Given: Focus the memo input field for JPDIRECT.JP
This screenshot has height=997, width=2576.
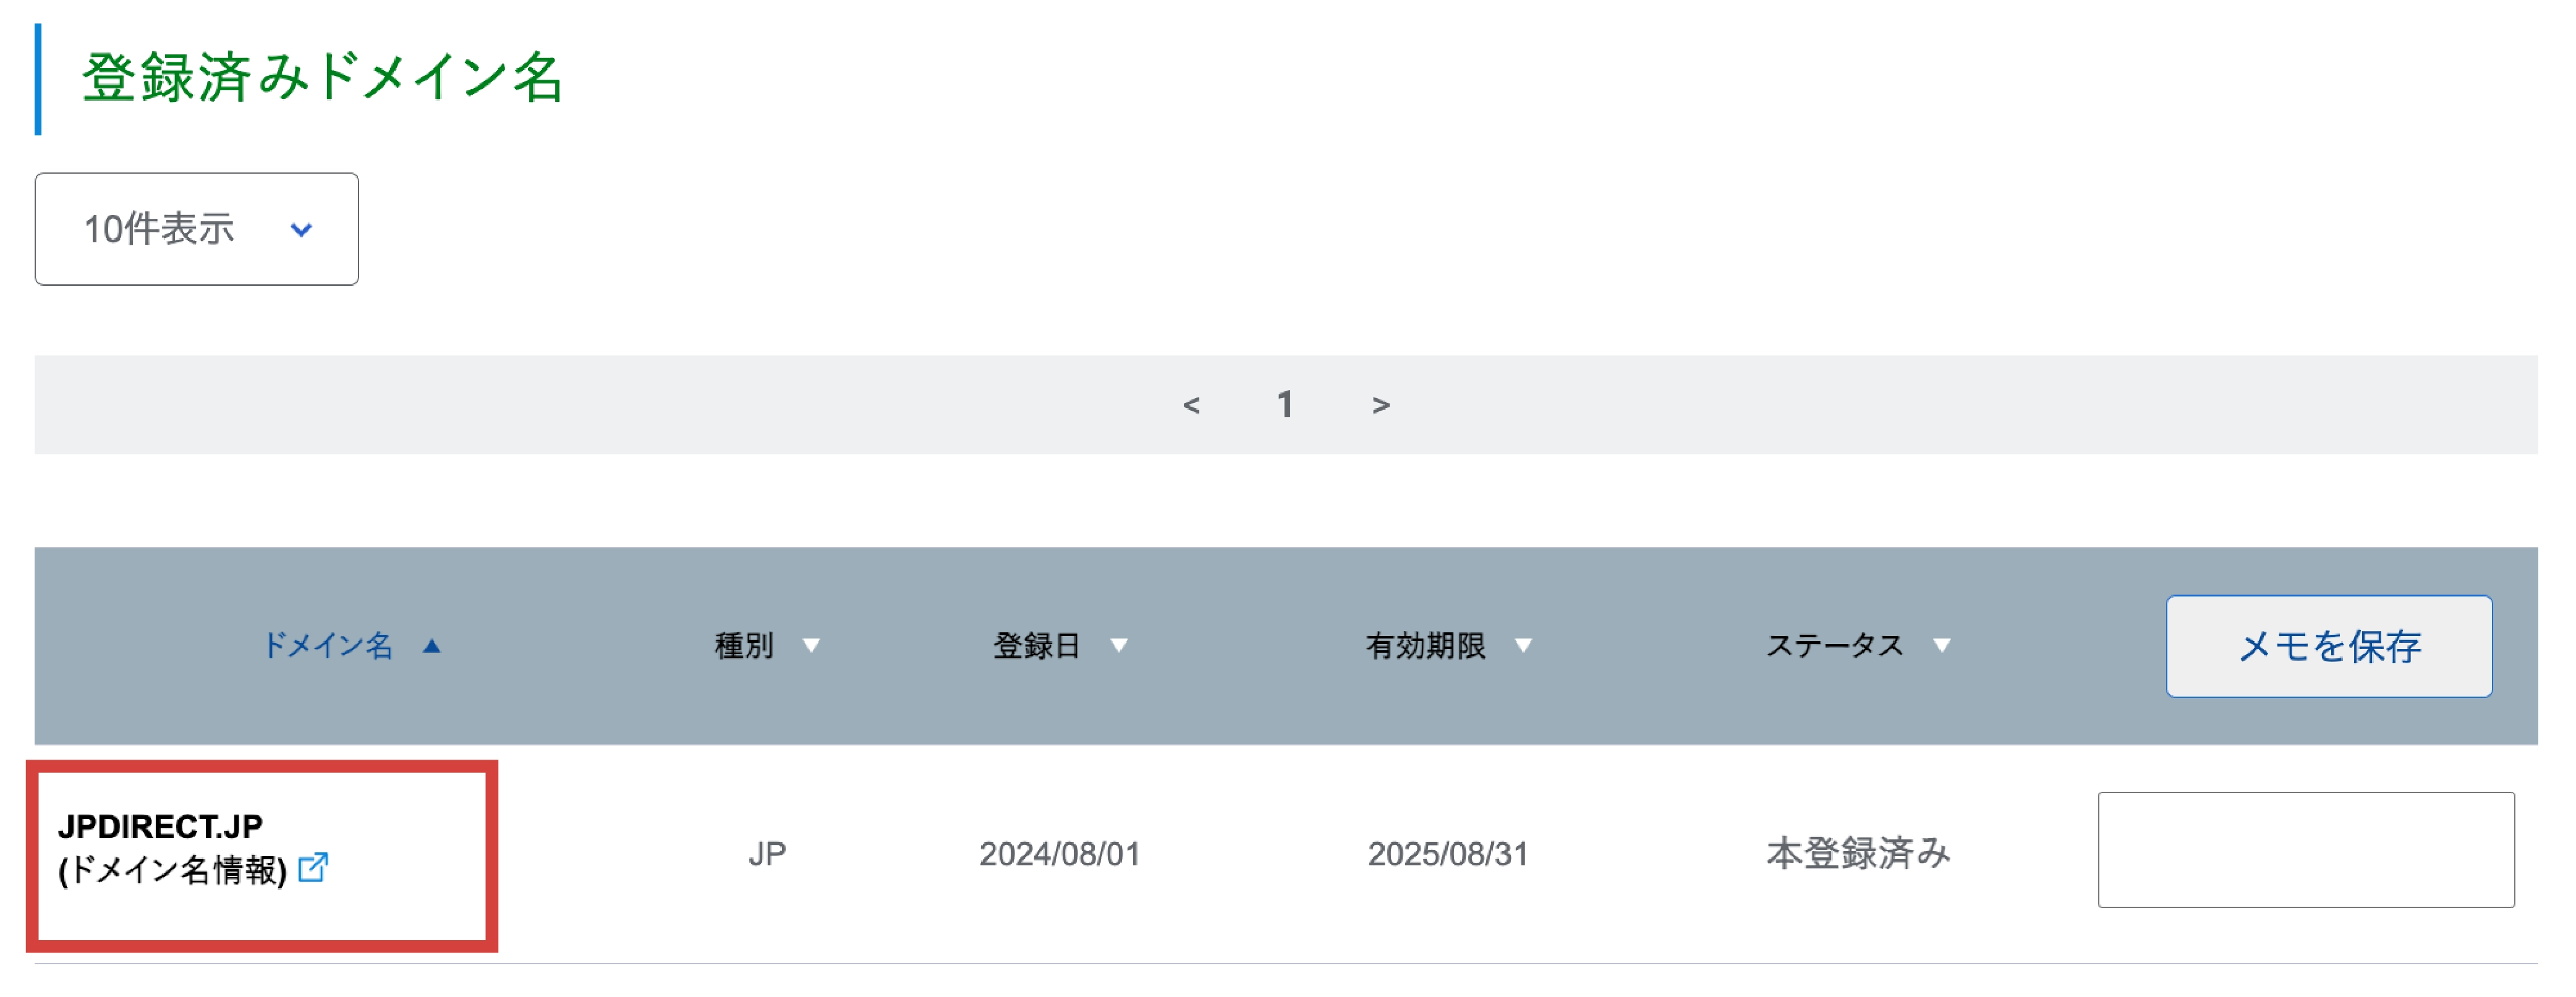Looking at the screenshot, I should coord(2306,850).
